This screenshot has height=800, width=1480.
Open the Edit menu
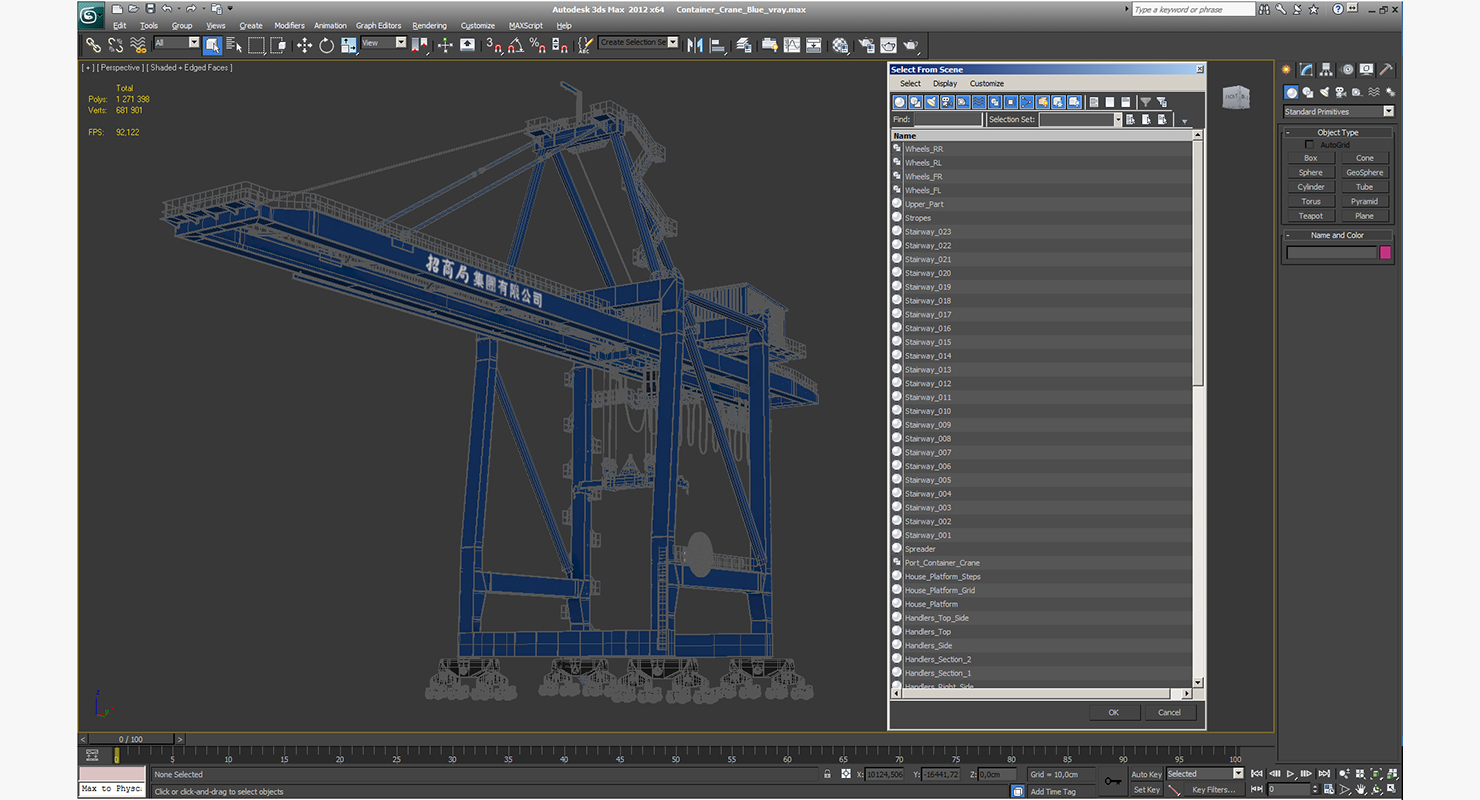pos(120,26)
